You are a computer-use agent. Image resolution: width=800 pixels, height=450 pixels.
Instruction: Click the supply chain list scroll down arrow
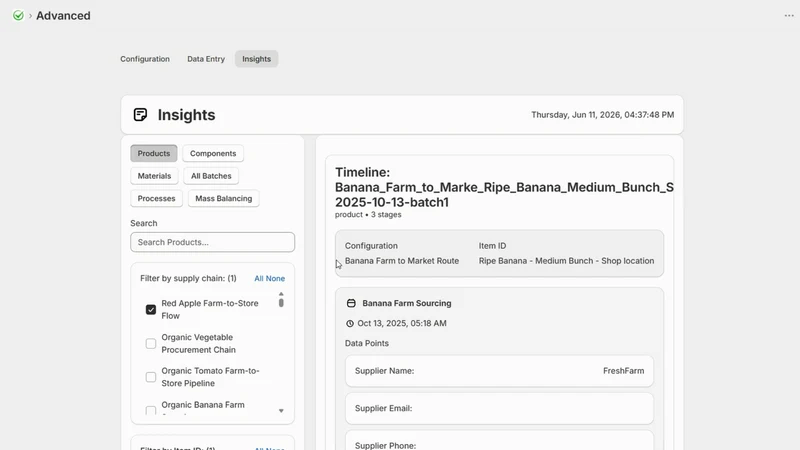pyautogui.click(x=281, y=411)
